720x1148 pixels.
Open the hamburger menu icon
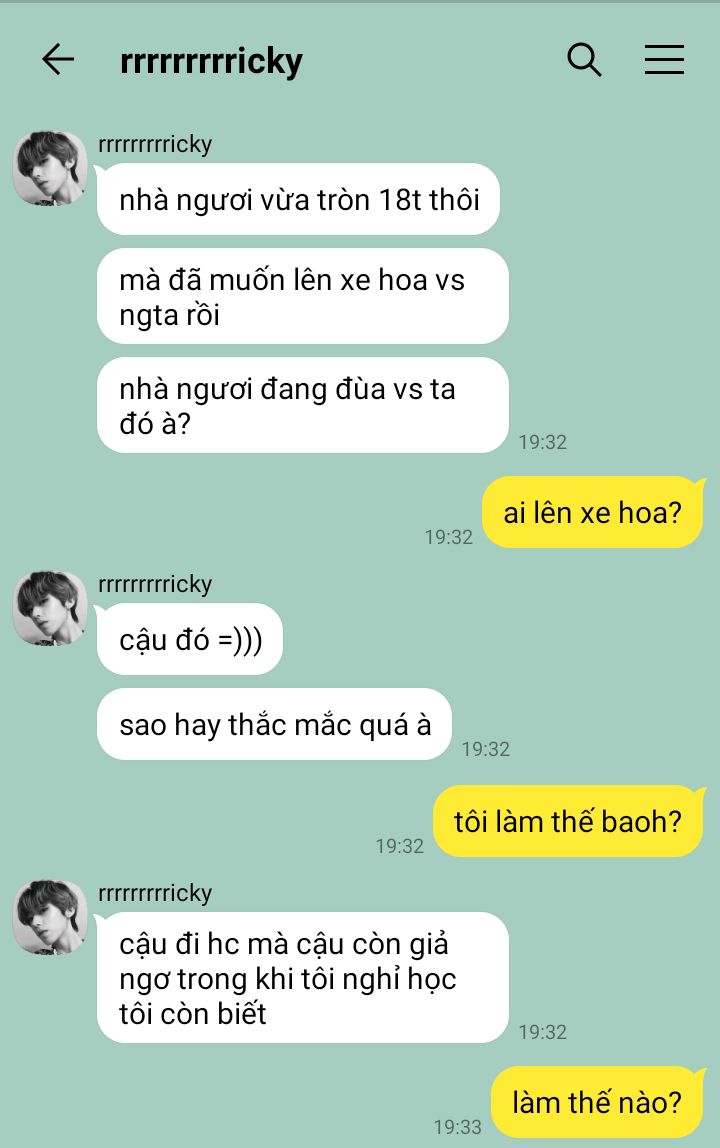pyautogui.click(x=664, y=59)
